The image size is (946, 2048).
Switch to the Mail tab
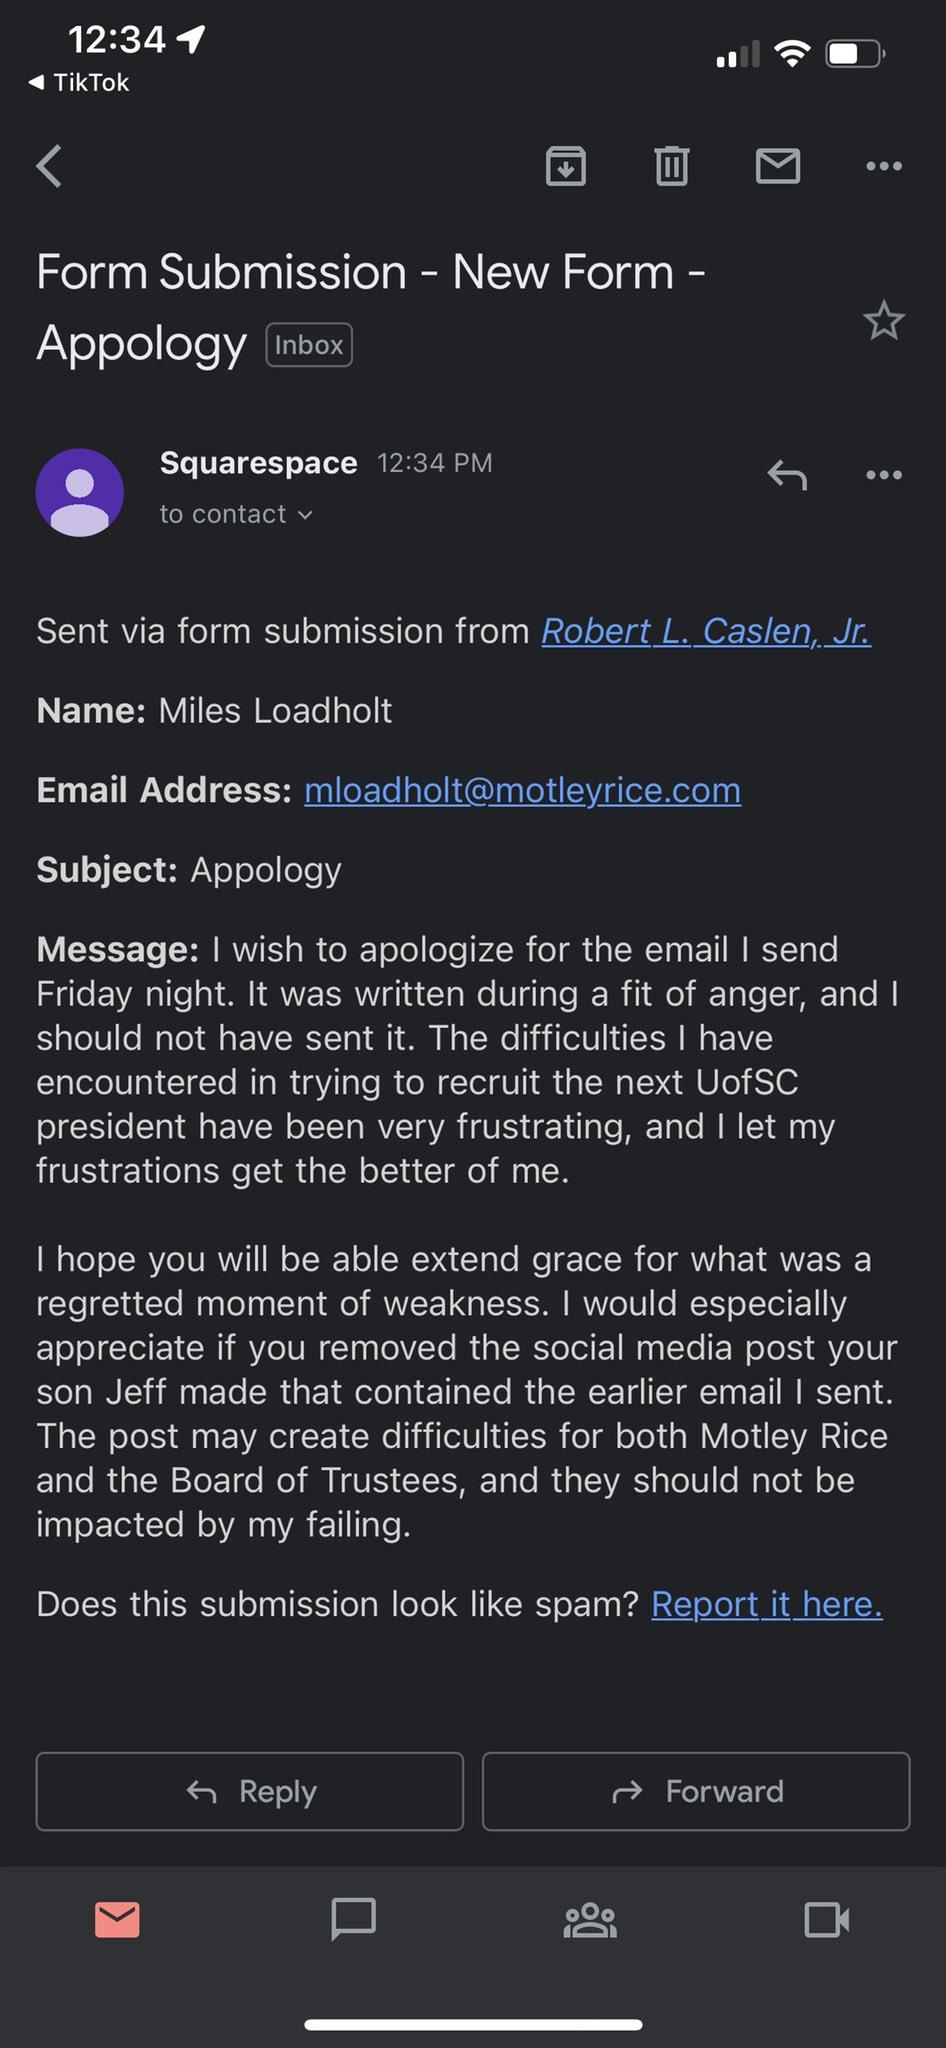tap(117, 1919)
